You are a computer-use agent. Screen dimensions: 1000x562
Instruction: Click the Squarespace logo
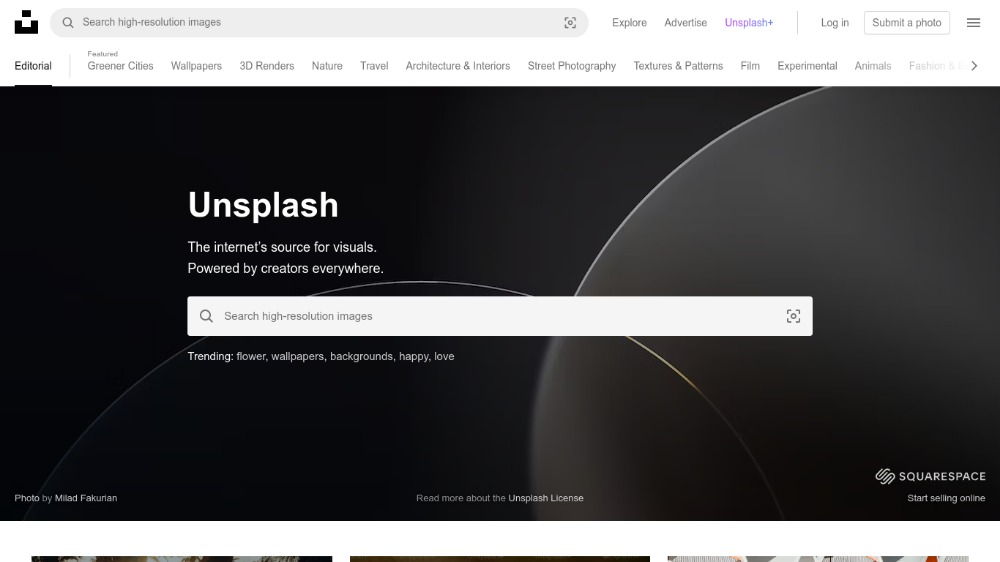click(x=930, y=477)
